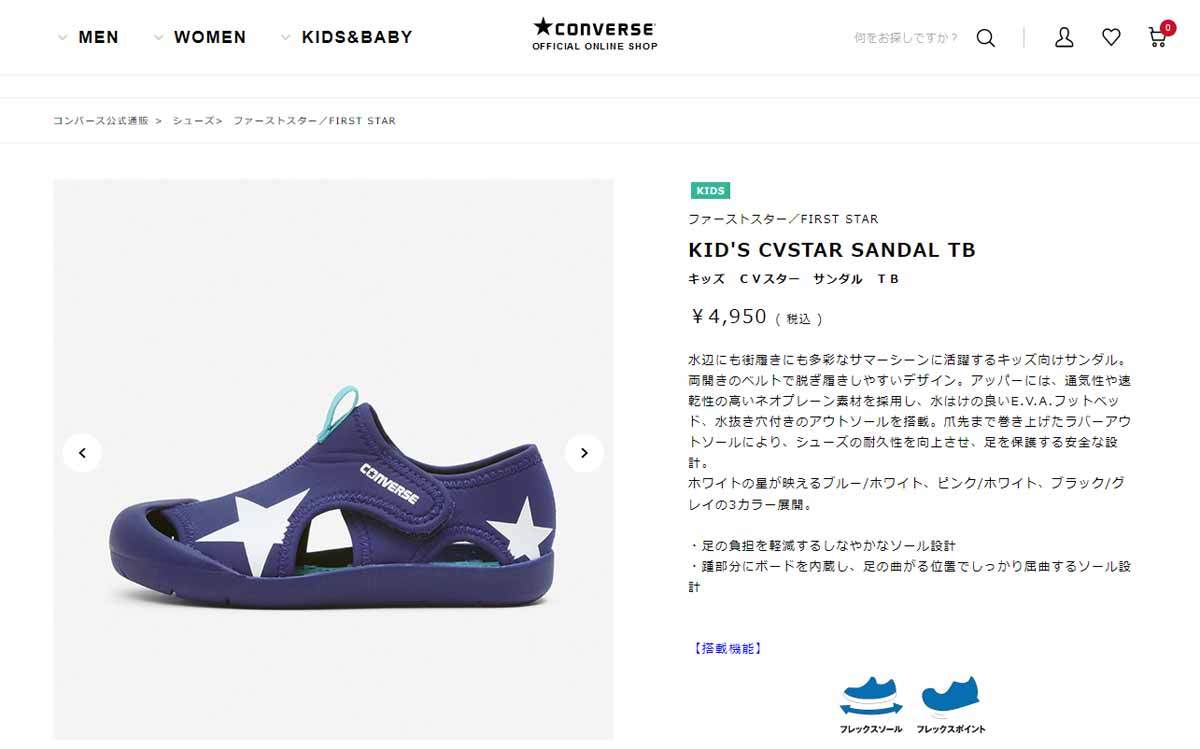Open the WOMEN menu item

(x=210, y=37)
